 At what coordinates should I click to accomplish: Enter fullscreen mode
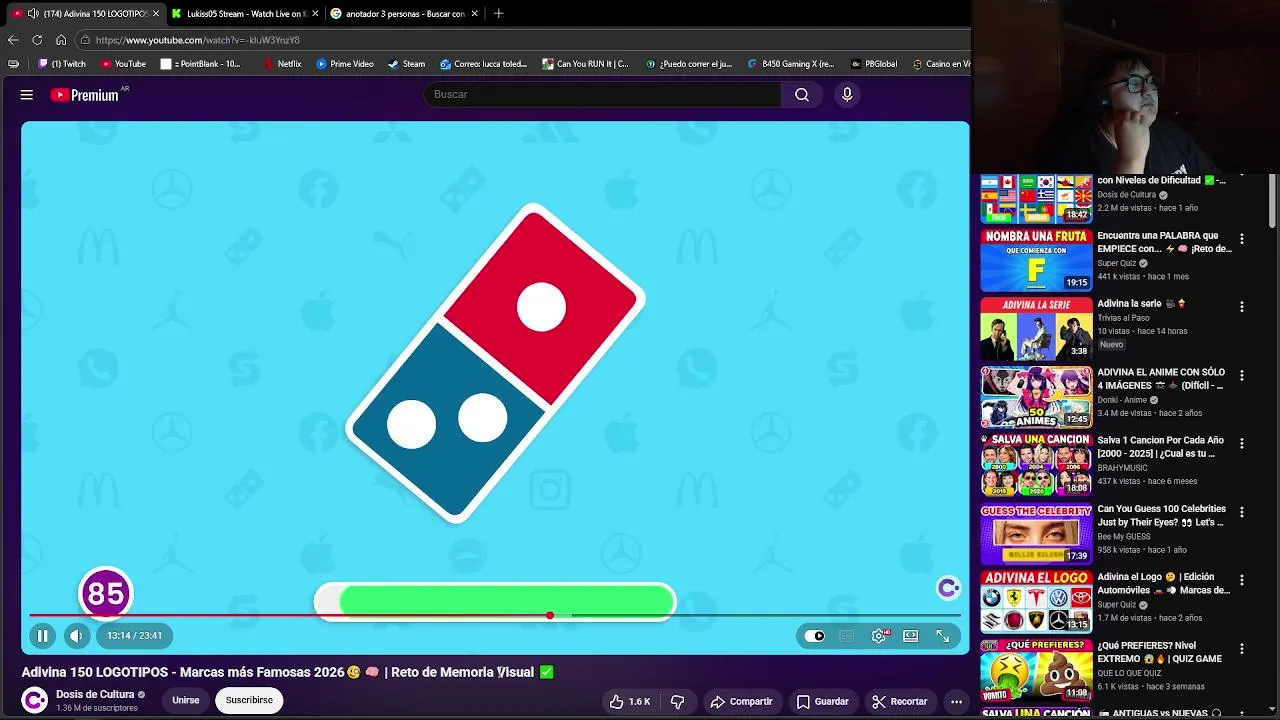pyautogui.click(x=943, y=636)
